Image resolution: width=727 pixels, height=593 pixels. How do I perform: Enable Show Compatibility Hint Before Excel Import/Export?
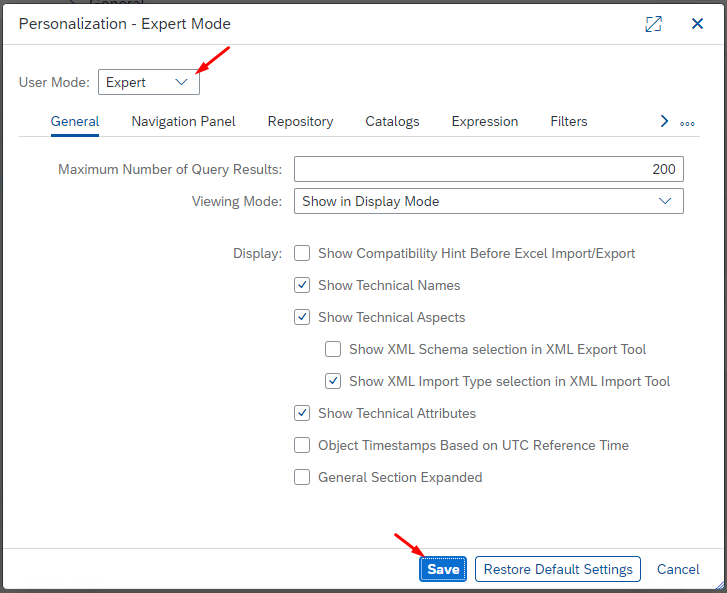coord(302,253)
